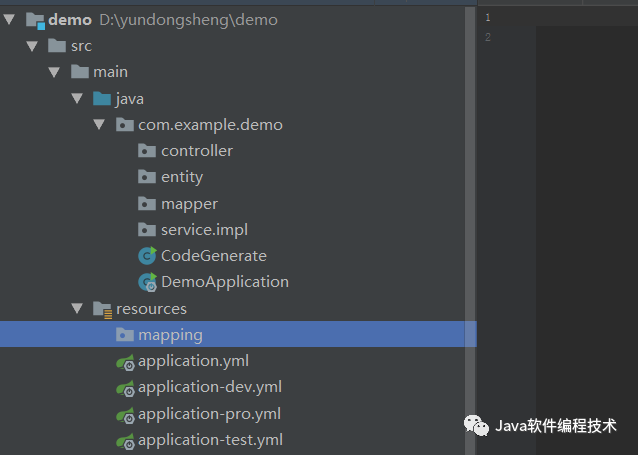This screenshot has width=638, height=455.
Task: Click the service.impl package icon
Action: click(147, 230)
